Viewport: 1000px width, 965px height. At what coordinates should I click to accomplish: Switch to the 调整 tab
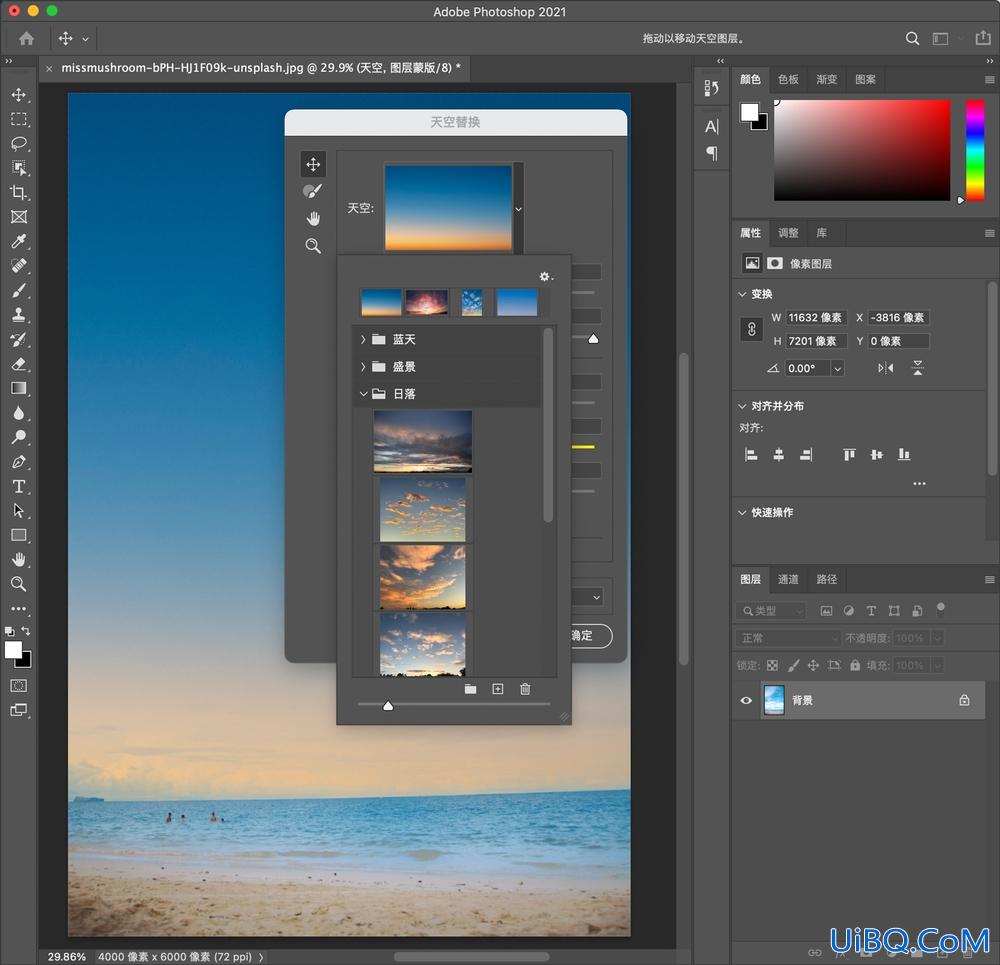pos(788,233)
